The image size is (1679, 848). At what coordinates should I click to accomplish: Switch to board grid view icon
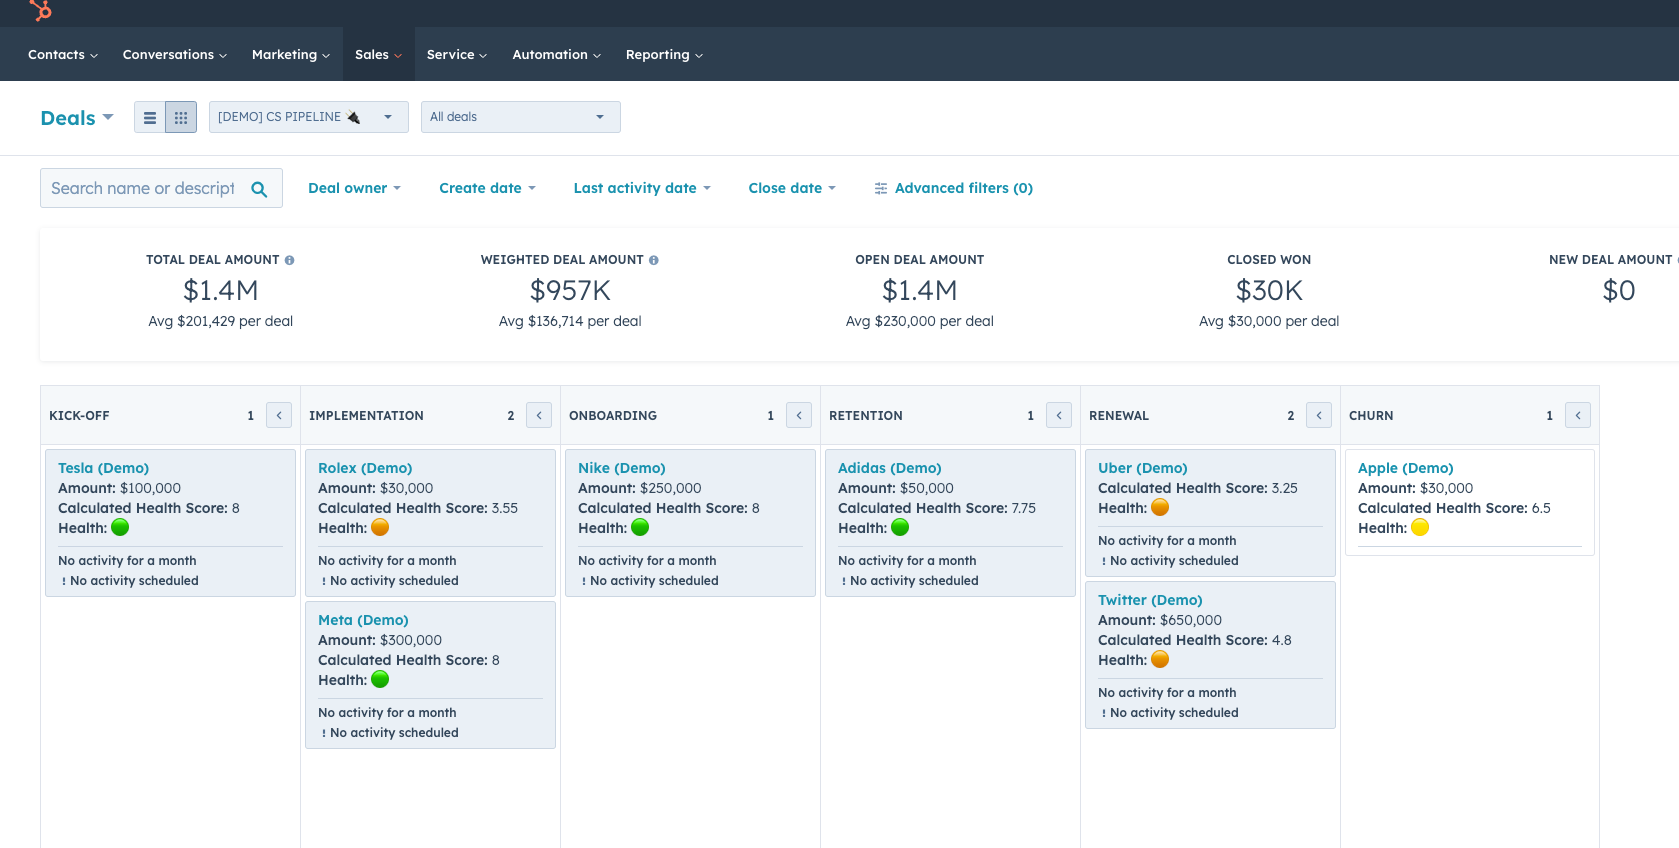click(181, 117)
